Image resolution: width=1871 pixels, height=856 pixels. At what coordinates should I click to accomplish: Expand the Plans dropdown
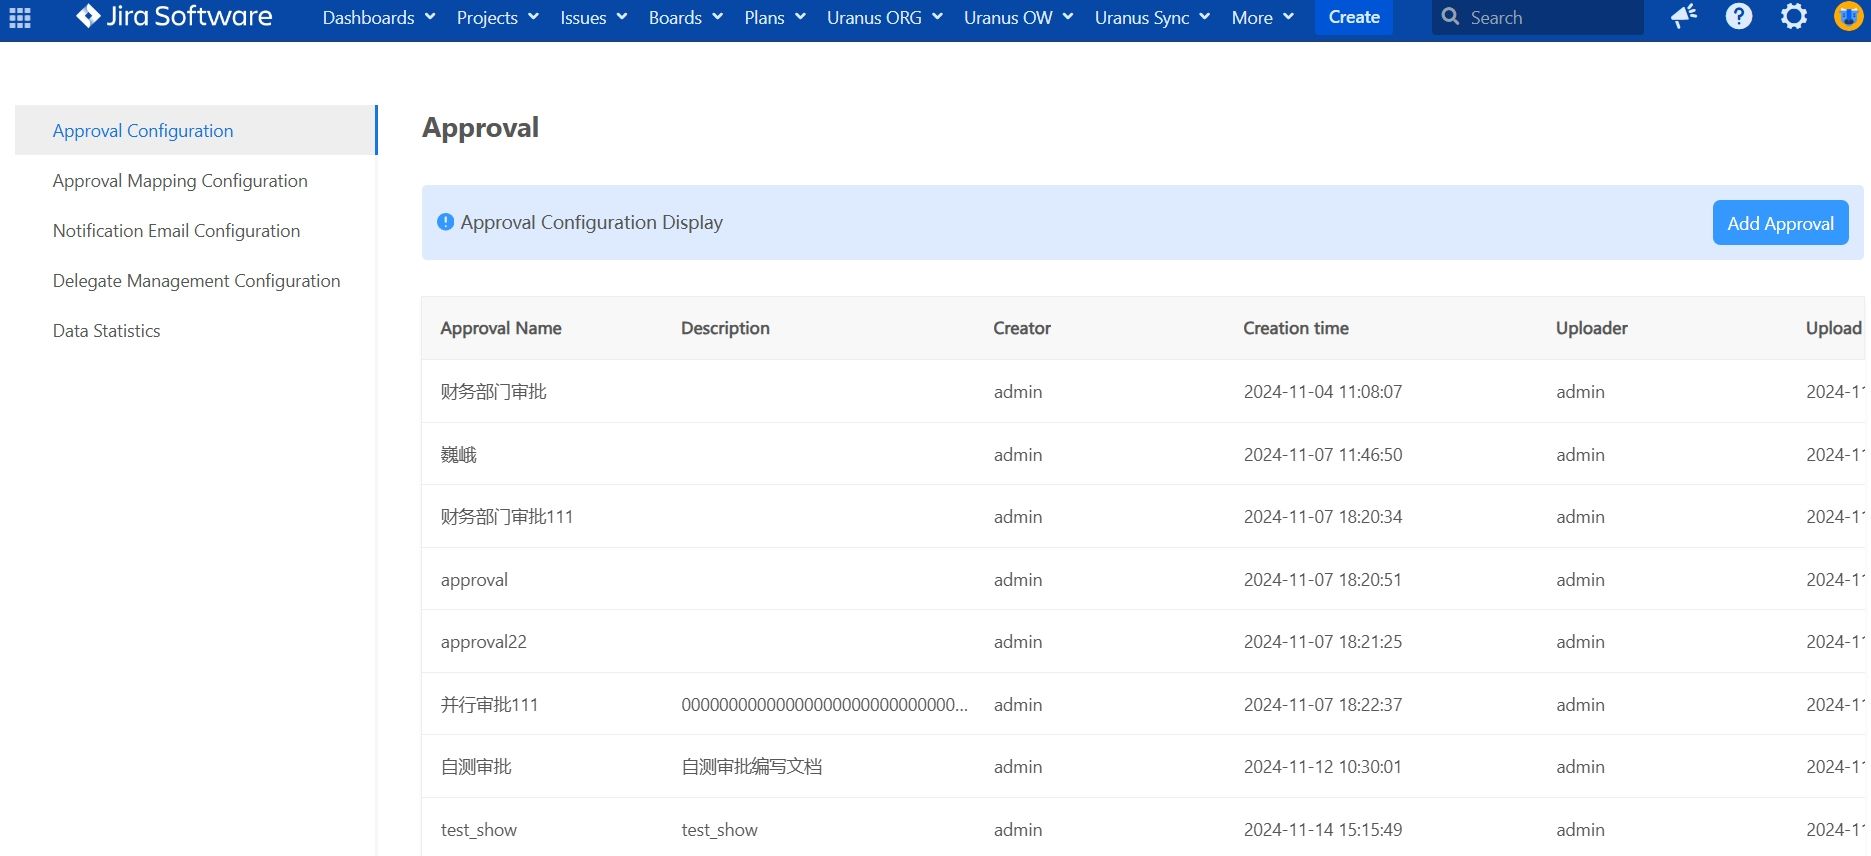pyautogui.click(x=775, y=17)
